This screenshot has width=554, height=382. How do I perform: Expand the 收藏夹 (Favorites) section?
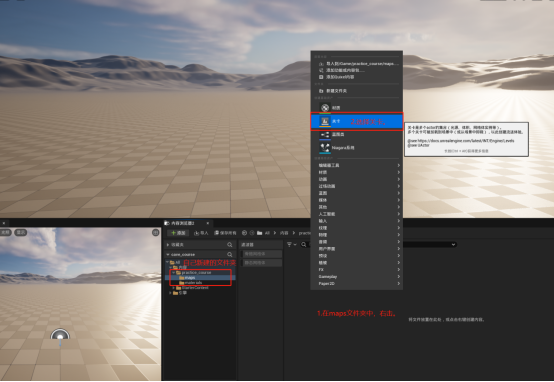[x=168, y=245]
